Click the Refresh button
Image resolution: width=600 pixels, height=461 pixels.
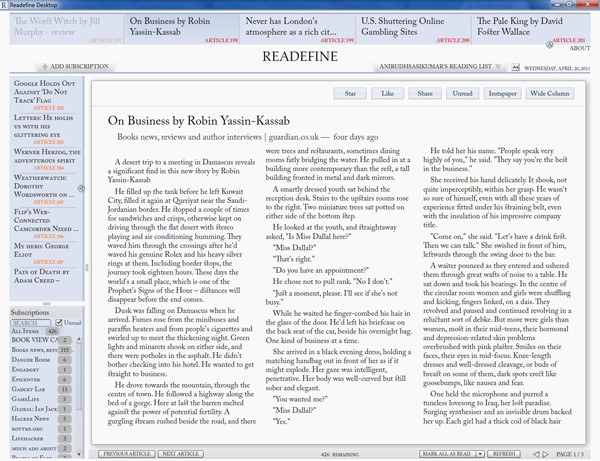pyautogui.click(x=504, y=454)
